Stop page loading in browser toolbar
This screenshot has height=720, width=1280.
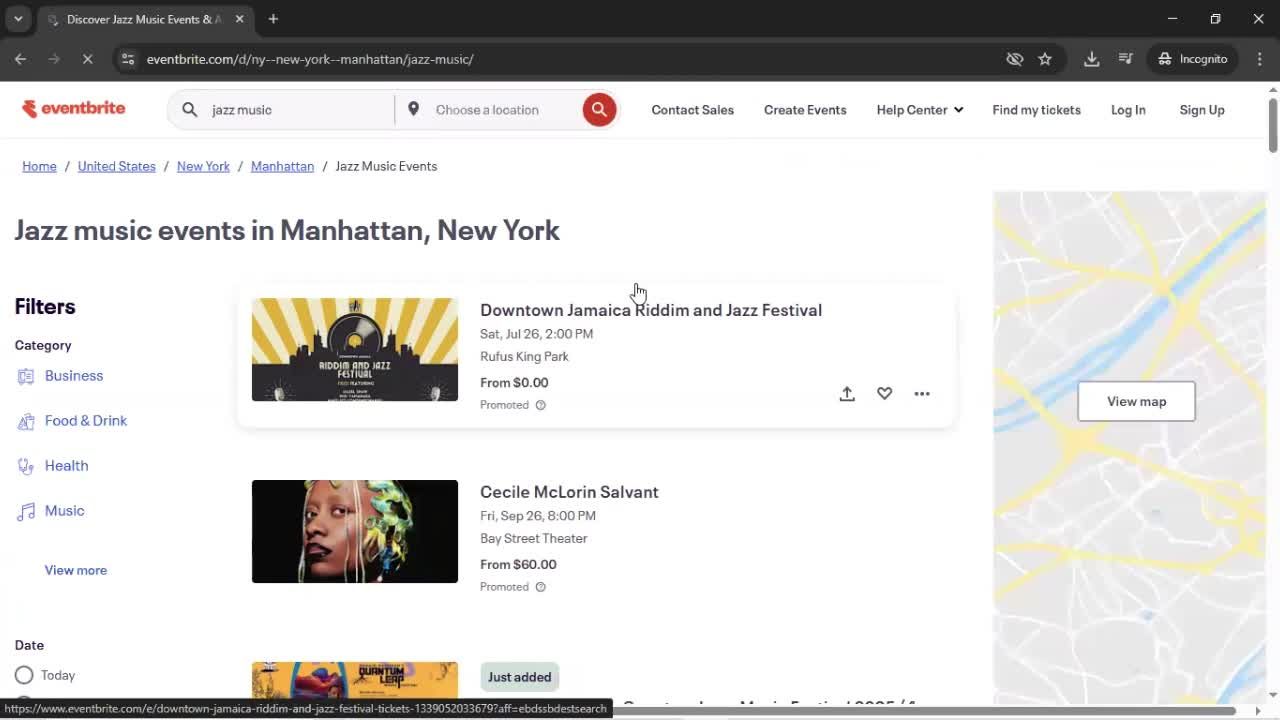pyautogui.click(x=87, y=59)
